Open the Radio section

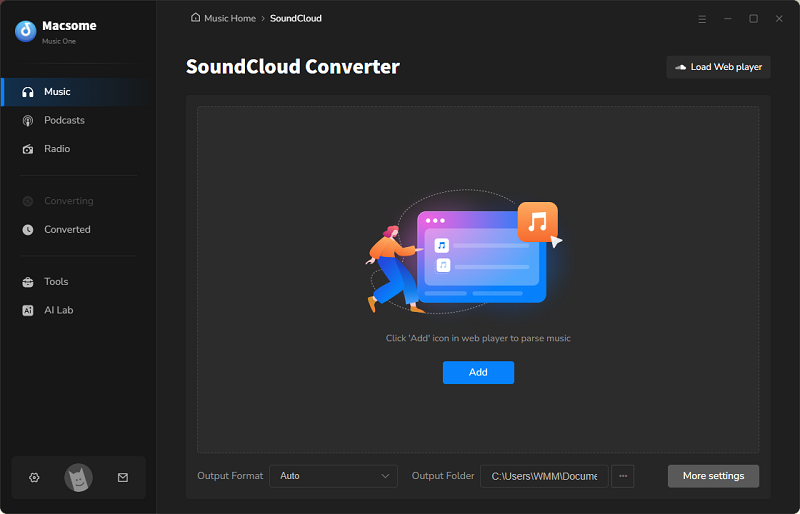tap(77, 149)
